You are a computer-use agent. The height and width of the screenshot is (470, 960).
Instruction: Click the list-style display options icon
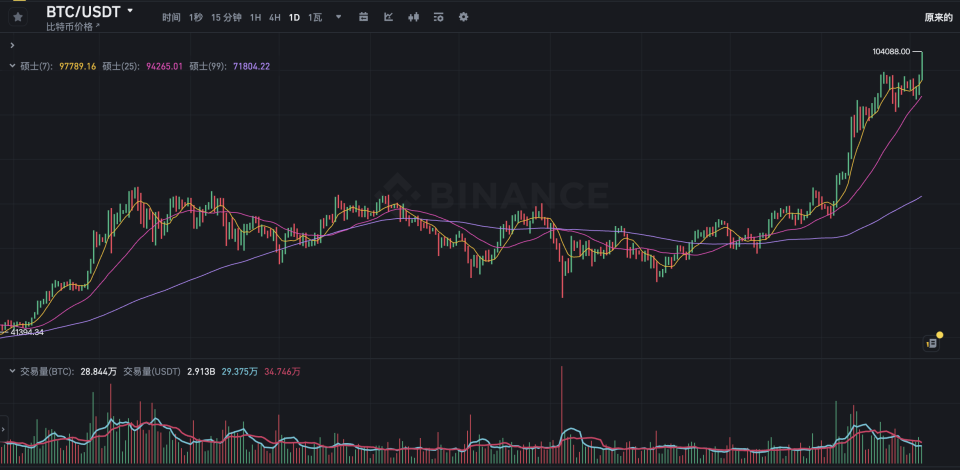point(438,17)
